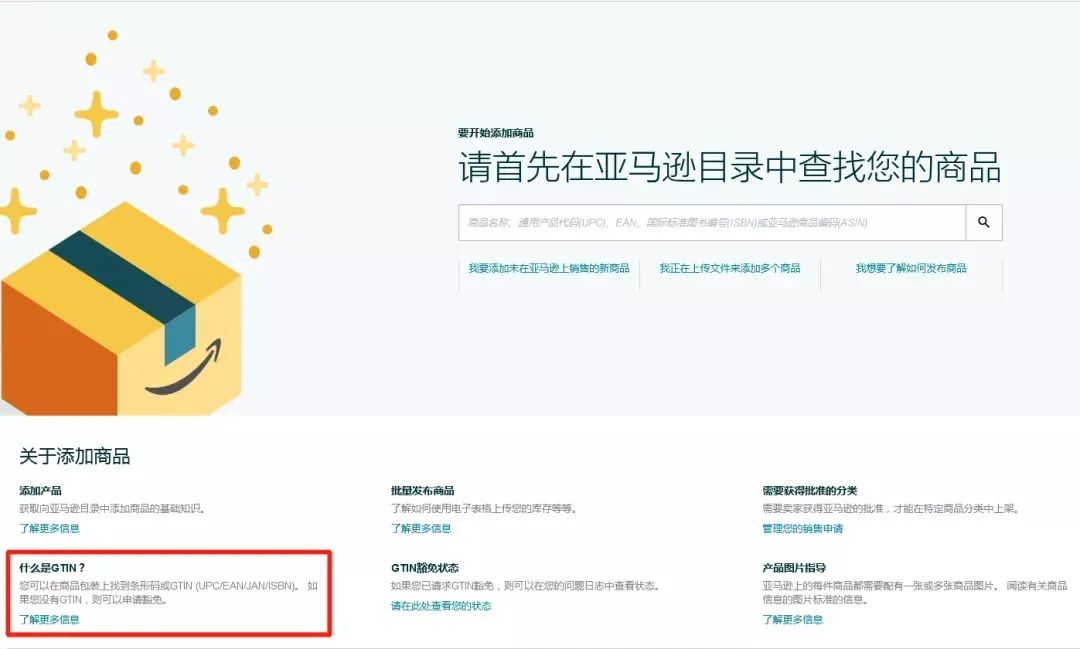Open 我要添加未在亚马逊上销售的新商品 link
The image size is (1080, 649).
point(549,268)
